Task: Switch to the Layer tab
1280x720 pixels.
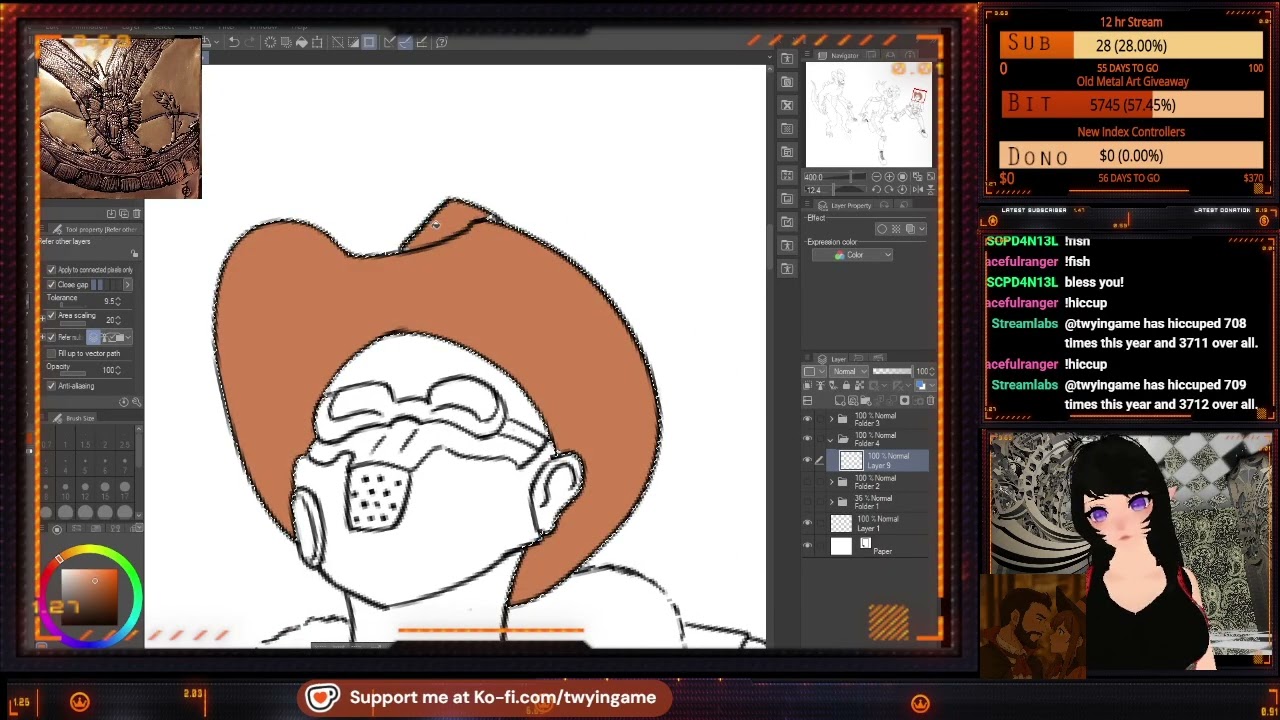Action: point(833,359)
